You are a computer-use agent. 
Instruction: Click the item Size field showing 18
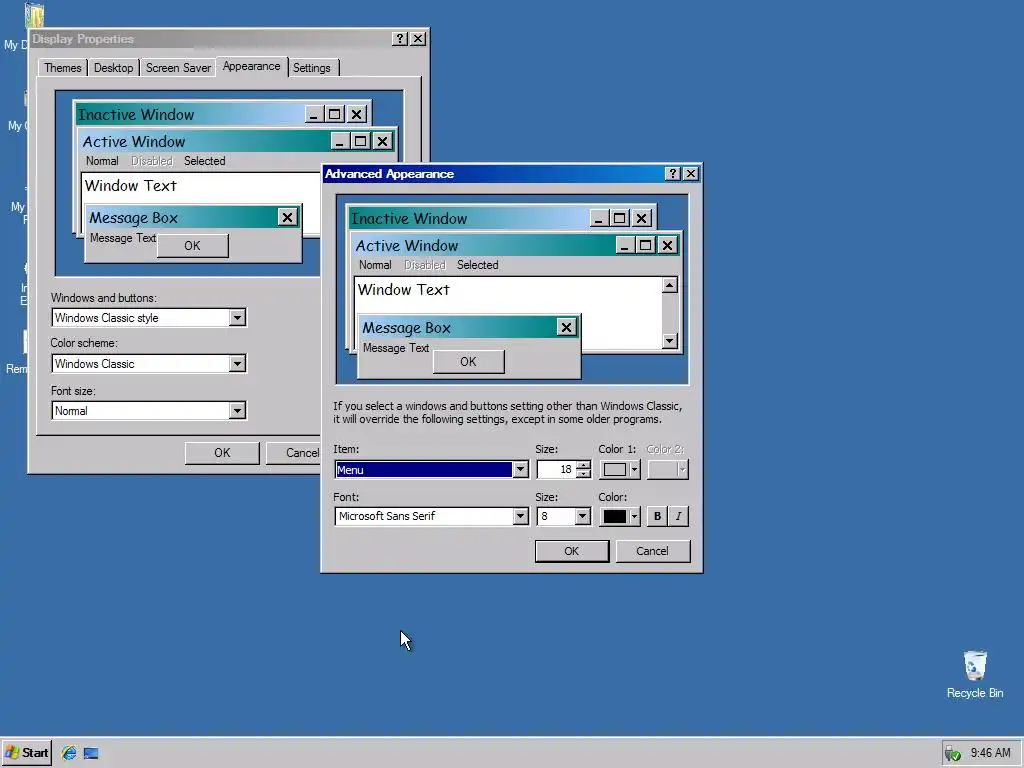(557, 470)
